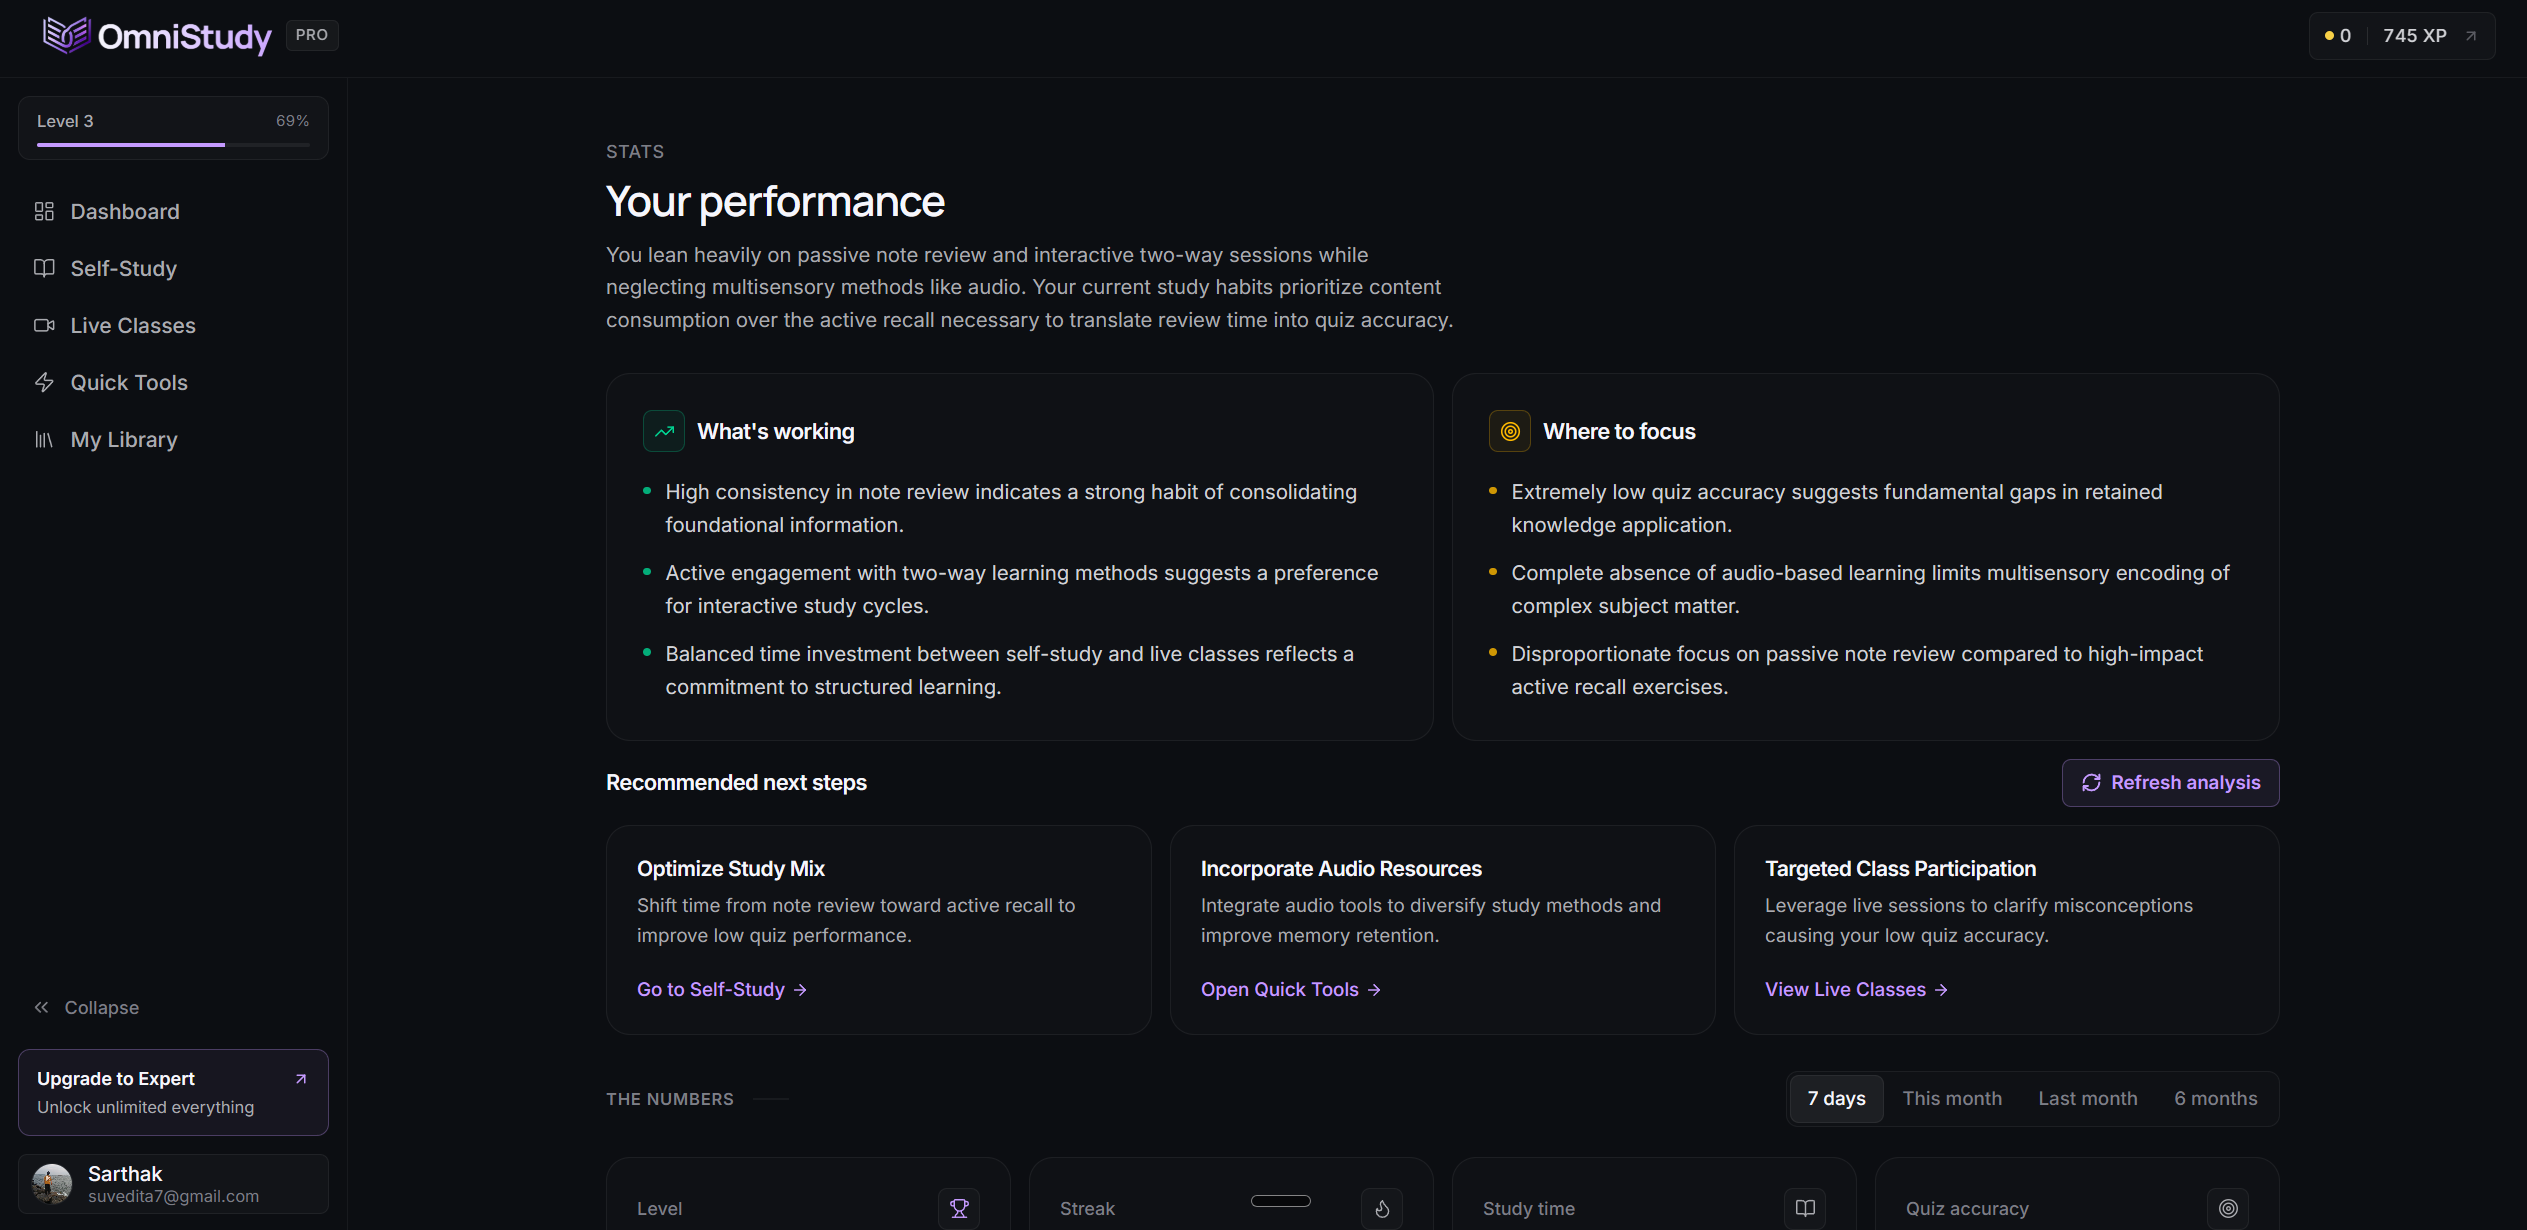
Task: Open the Upgrade to Expert card
Action: click(173, 1092)
